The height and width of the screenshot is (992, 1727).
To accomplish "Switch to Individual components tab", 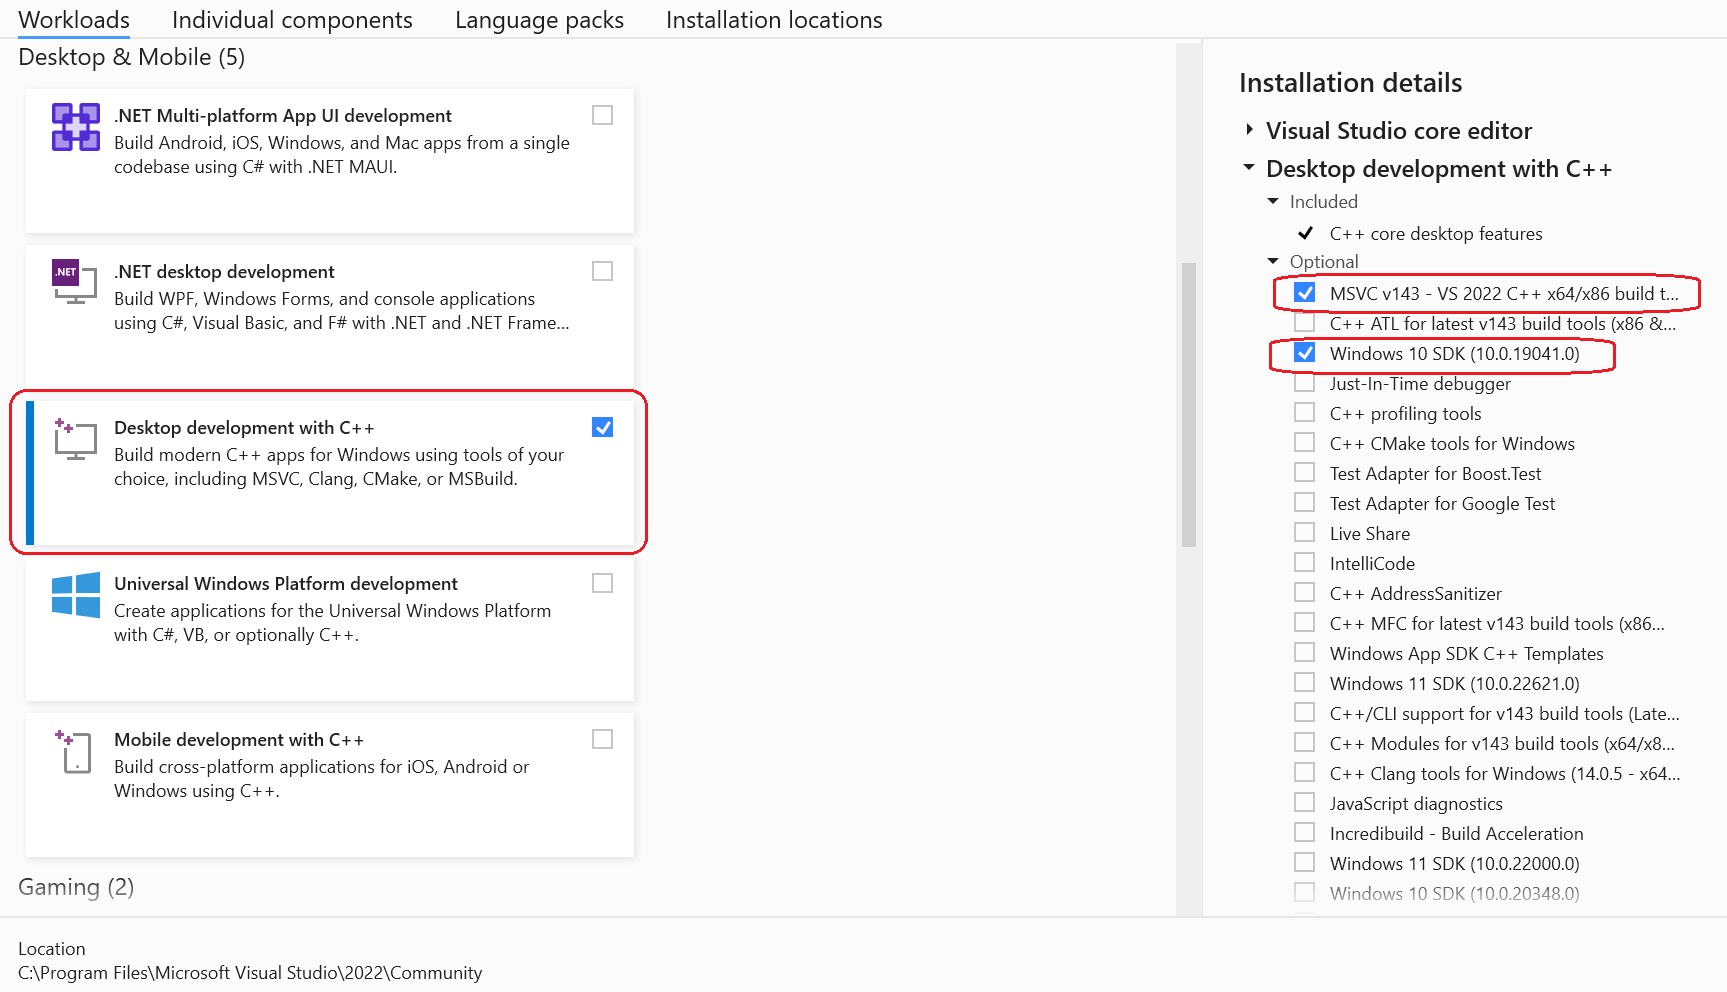I will click(292, 20).
